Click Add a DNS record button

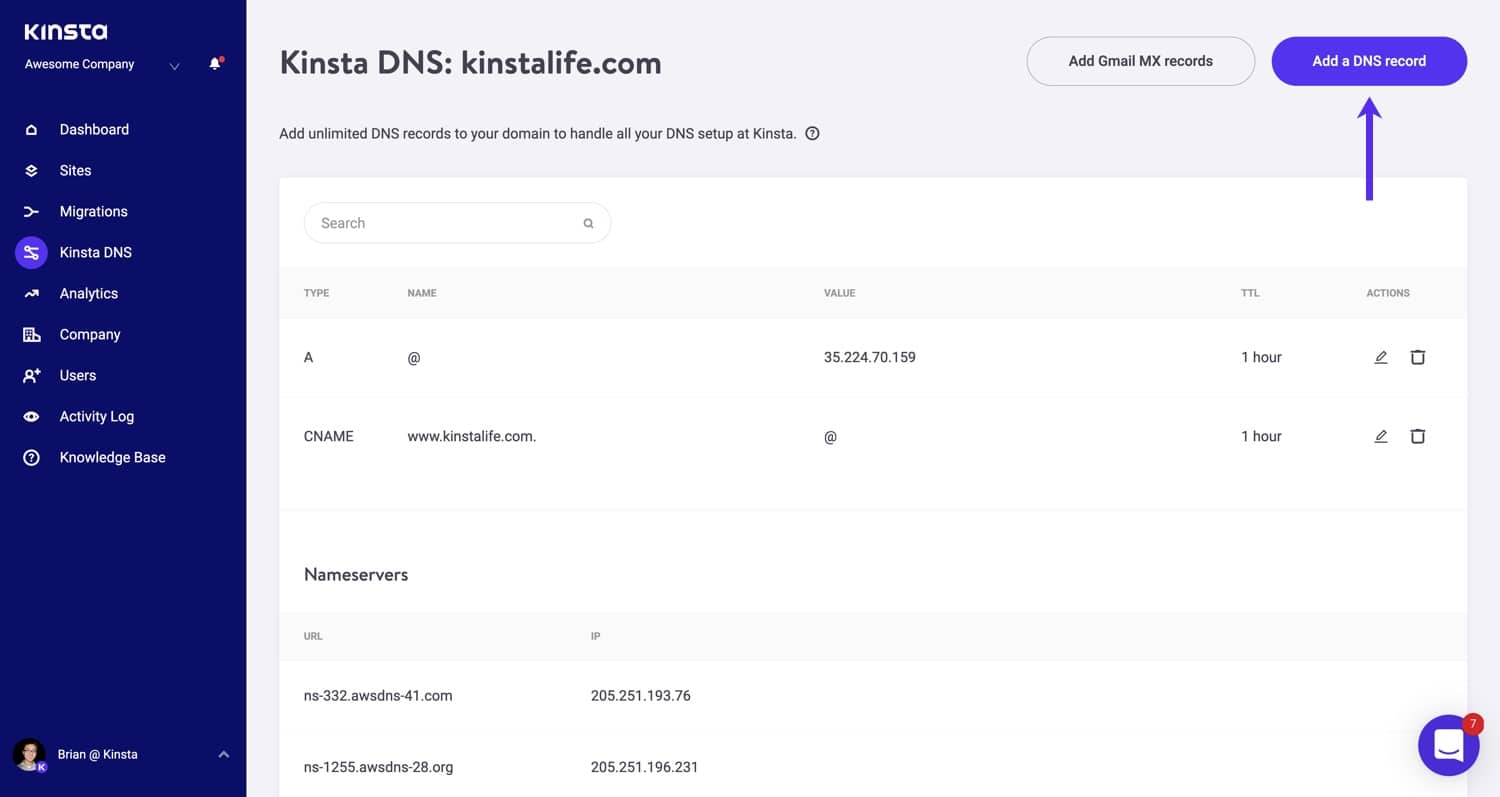[1369, 61]
